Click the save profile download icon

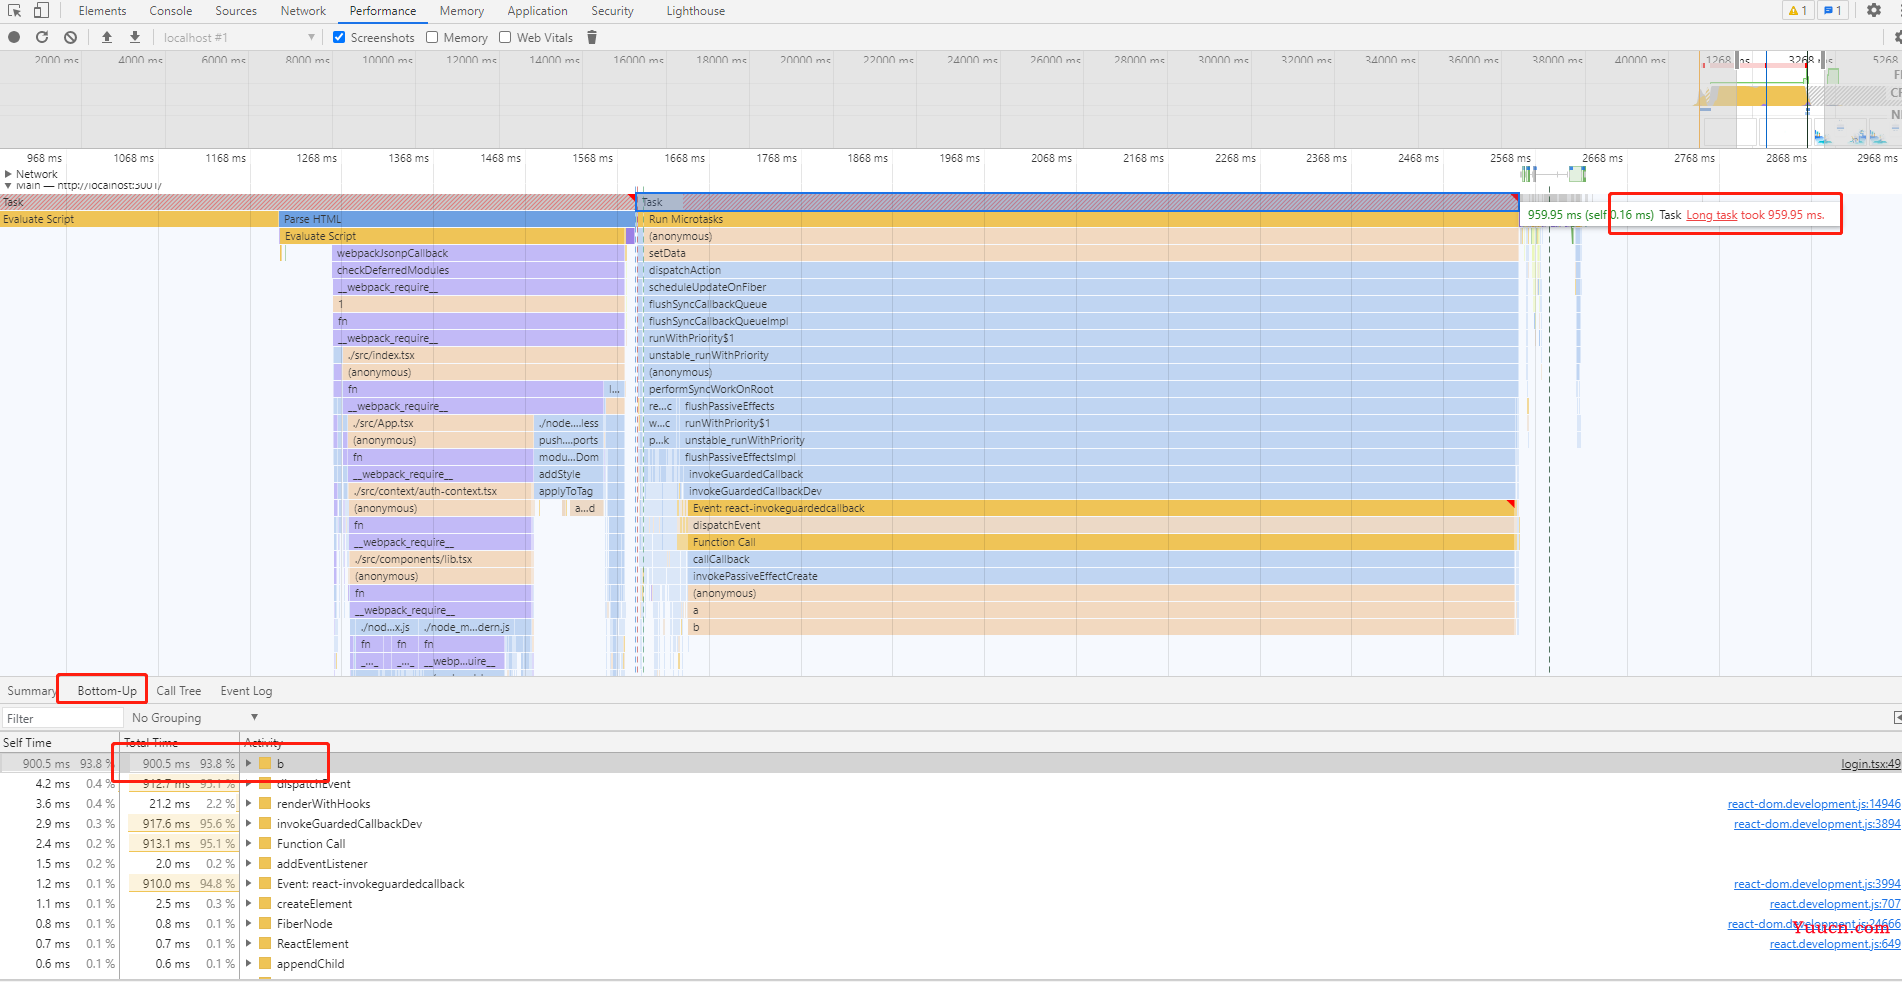click(135, 37)
